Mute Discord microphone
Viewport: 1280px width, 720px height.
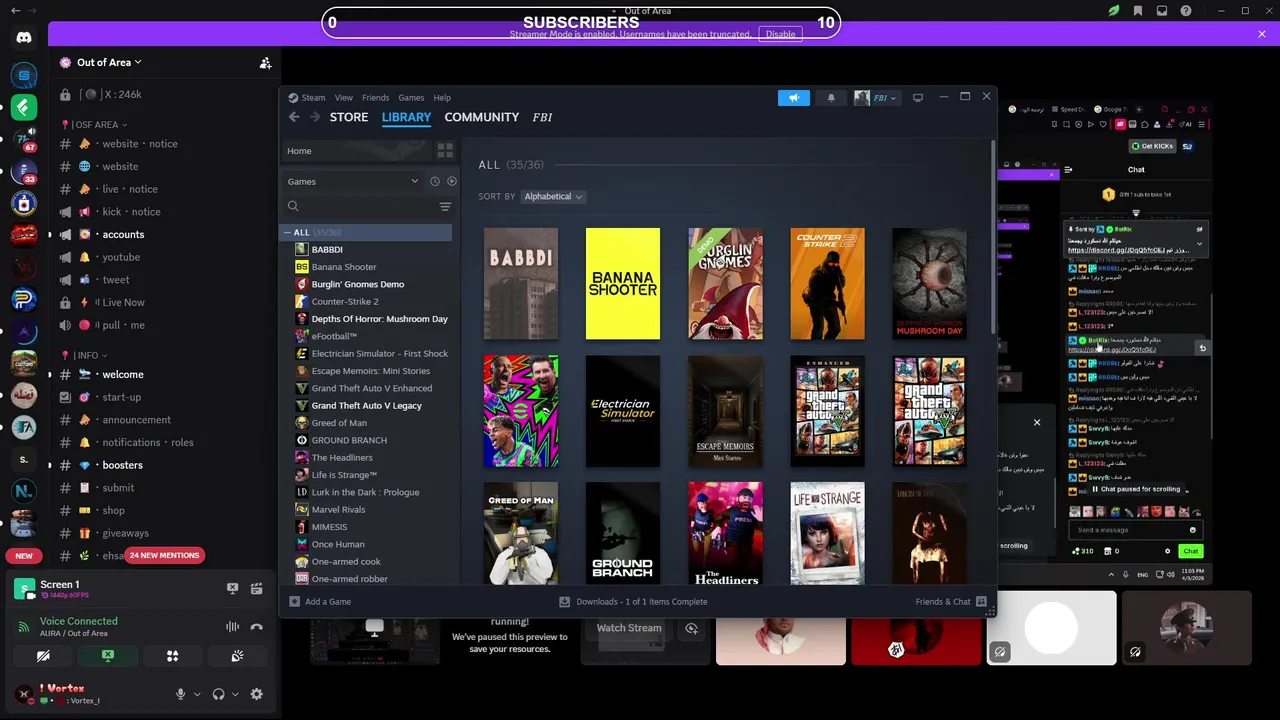click(181, 694)
